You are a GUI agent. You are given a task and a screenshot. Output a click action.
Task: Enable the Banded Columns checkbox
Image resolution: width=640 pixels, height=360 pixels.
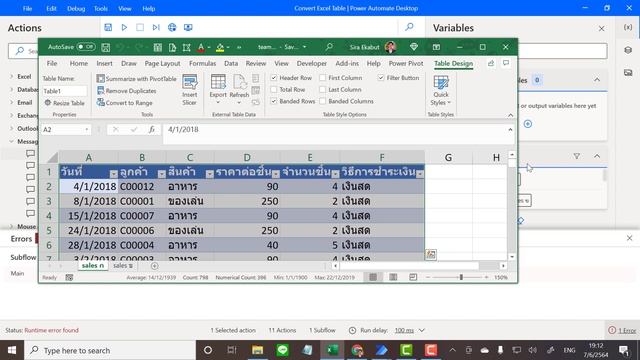point(322,101)
